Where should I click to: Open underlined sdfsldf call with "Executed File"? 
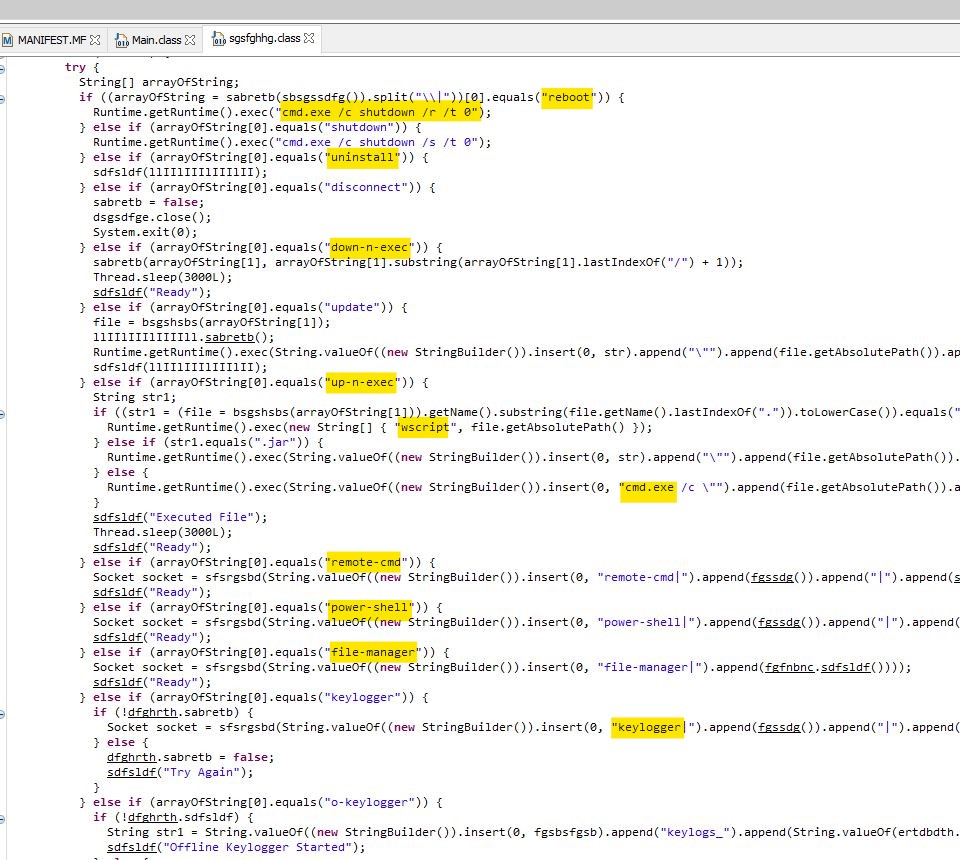(x=117, y=517)
